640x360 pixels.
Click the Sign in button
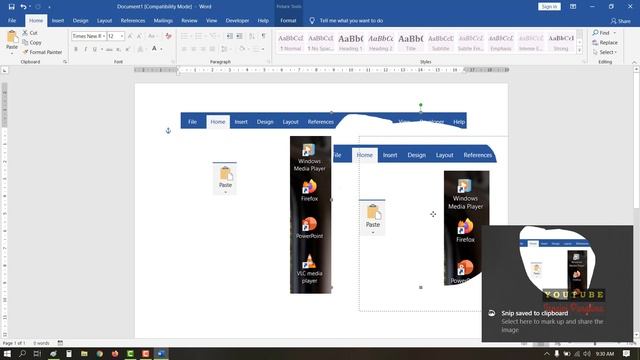[x=549, y=7]
